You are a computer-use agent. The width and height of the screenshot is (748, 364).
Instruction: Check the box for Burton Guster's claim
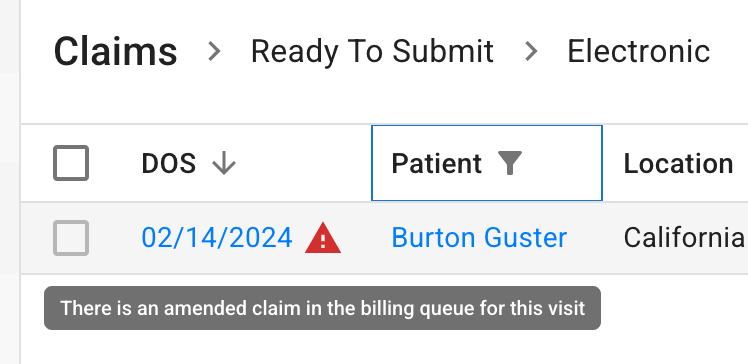tap(71, 238)
